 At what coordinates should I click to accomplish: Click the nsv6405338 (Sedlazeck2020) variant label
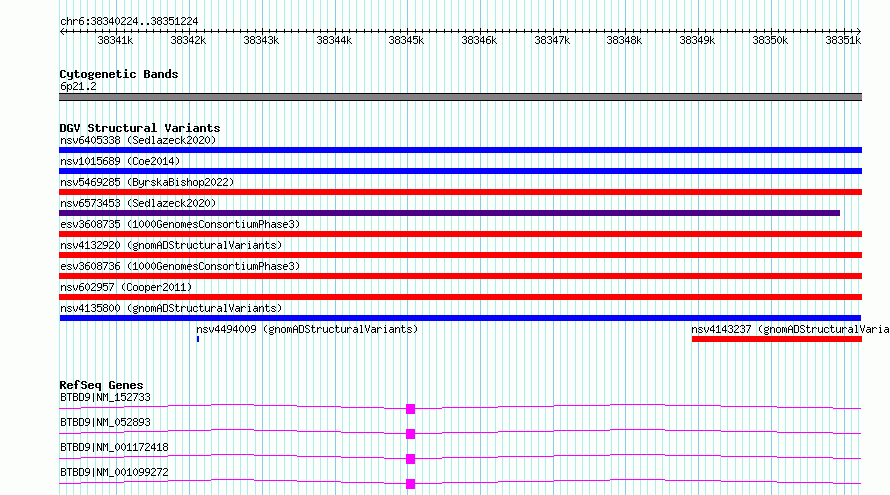(138, 140)
